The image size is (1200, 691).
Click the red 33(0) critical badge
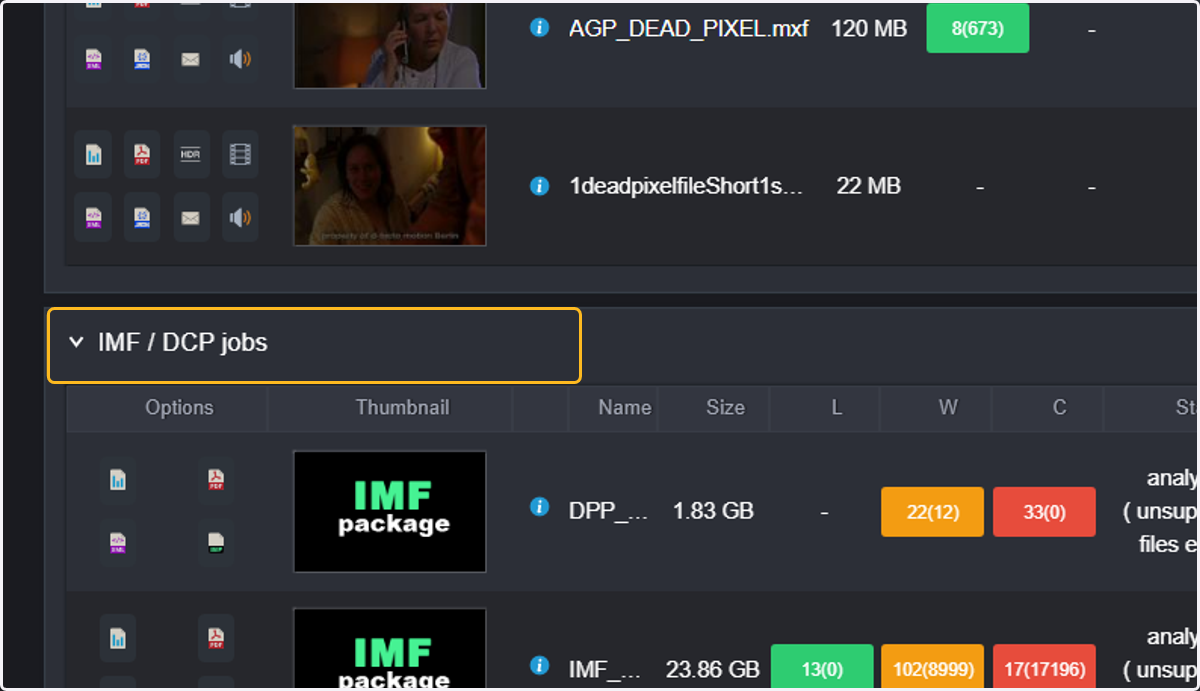[x=1044, y=512]
